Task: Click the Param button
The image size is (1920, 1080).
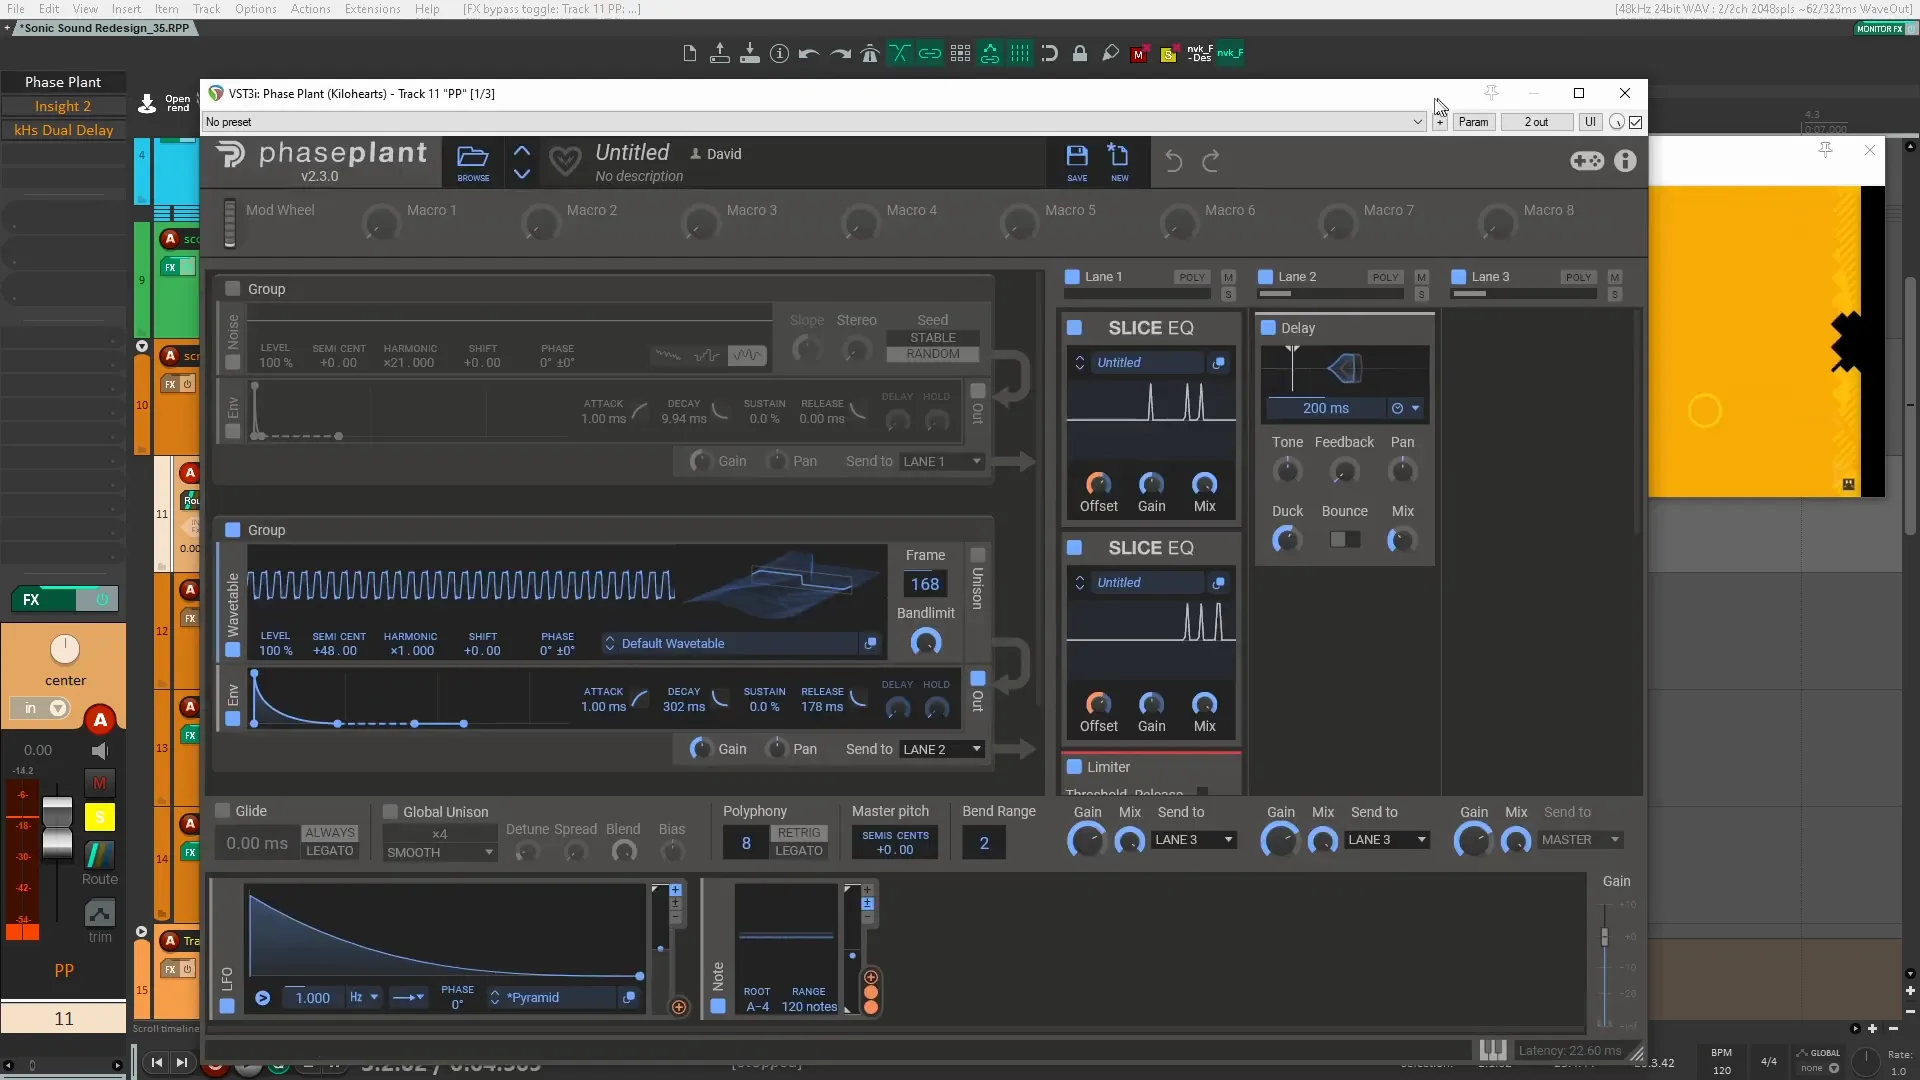Action: 1473,122
